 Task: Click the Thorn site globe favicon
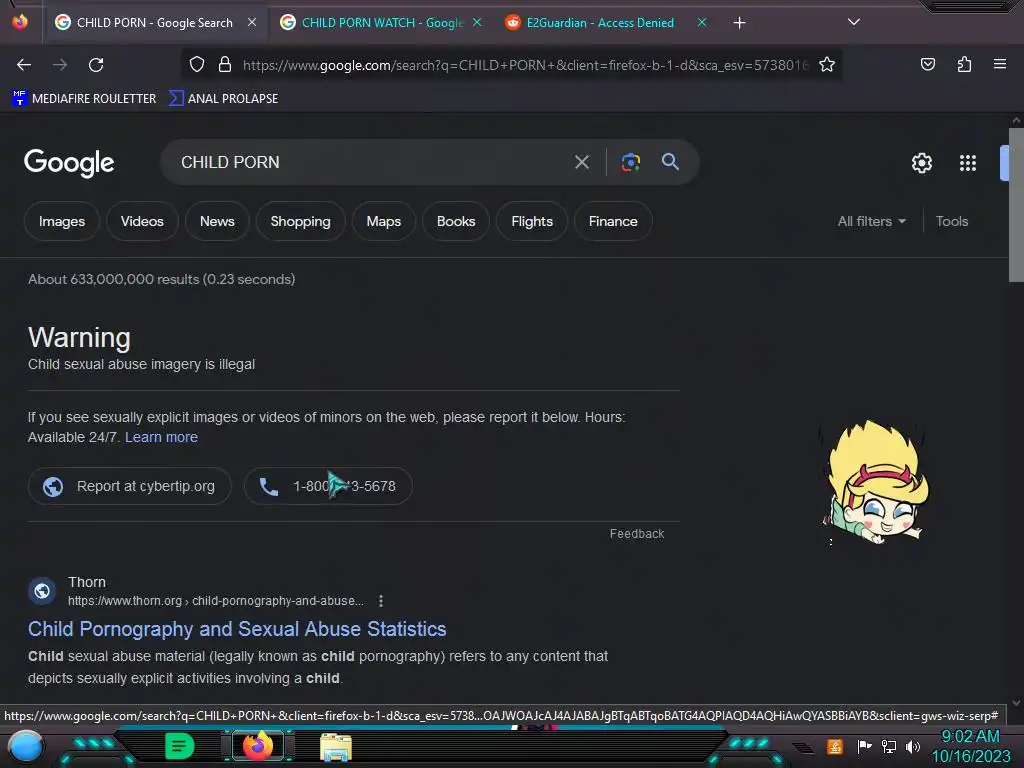click(x=42, y=591)
